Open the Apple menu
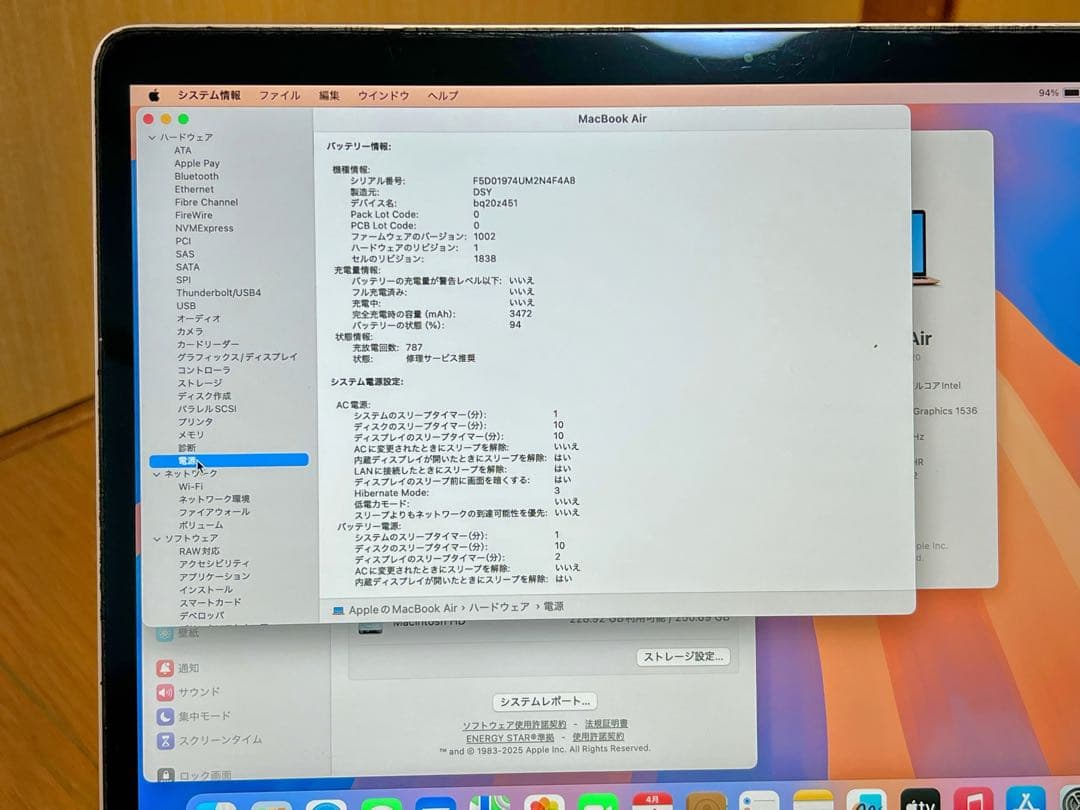The width and height of the screenshot is (1080, 810). pyautogui.click(x=154, y=95)
